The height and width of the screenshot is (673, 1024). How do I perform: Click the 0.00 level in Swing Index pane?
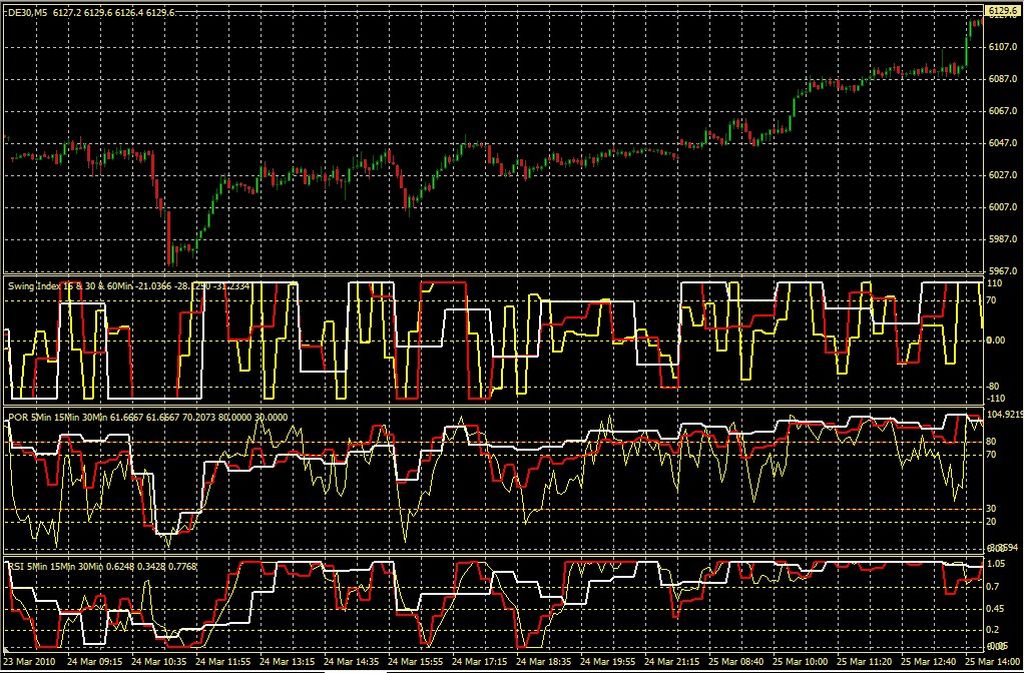click(x=997, y=340)
